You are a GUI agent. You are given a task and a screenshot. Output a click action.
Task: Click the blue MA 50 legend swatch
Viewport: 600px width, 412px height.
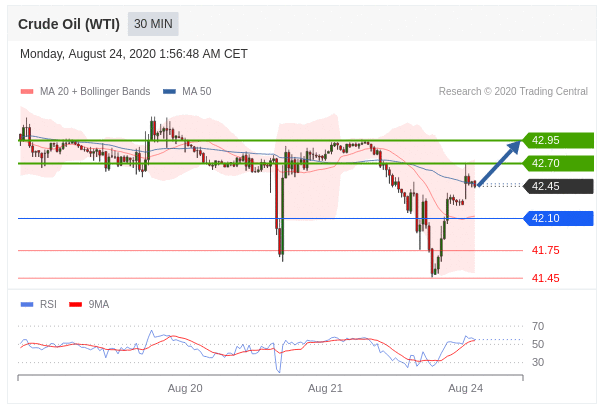[x=169, y=91]
